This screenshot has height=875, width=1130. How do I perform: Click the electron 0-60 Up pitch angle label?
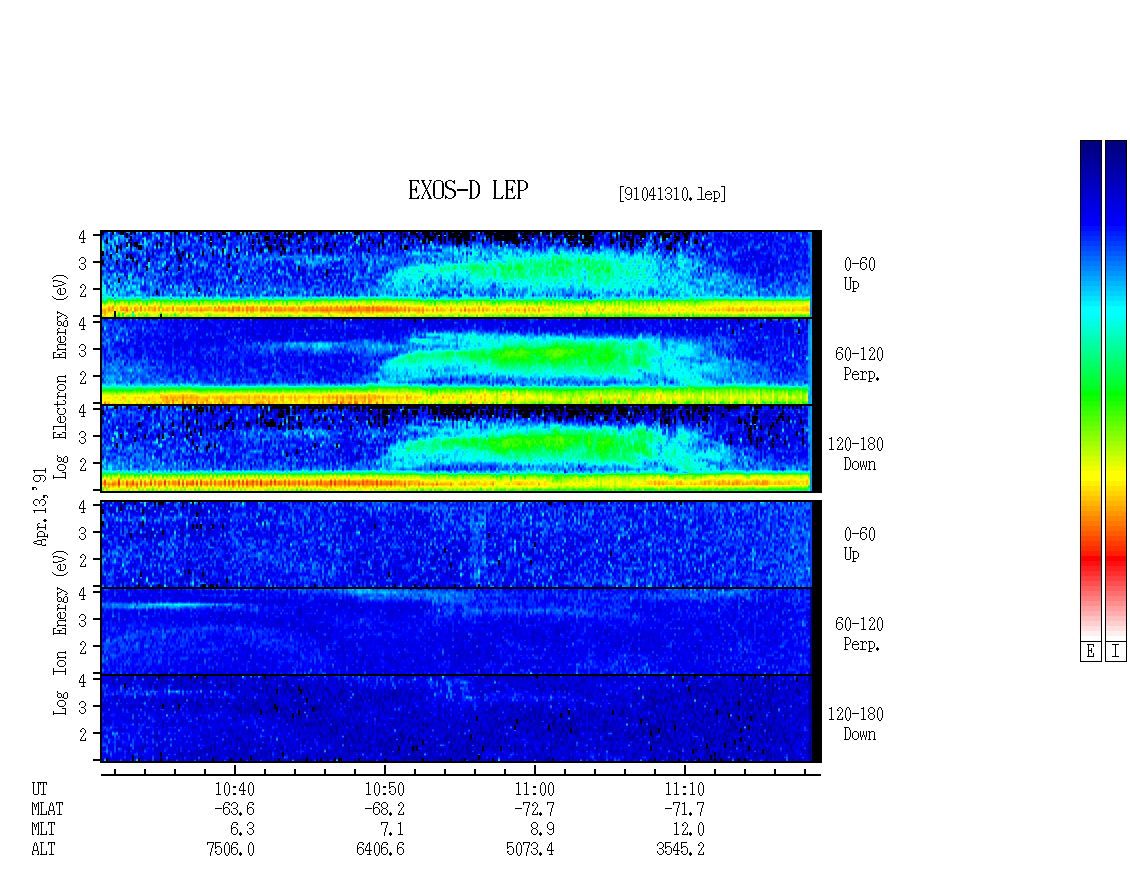(859, 274)
